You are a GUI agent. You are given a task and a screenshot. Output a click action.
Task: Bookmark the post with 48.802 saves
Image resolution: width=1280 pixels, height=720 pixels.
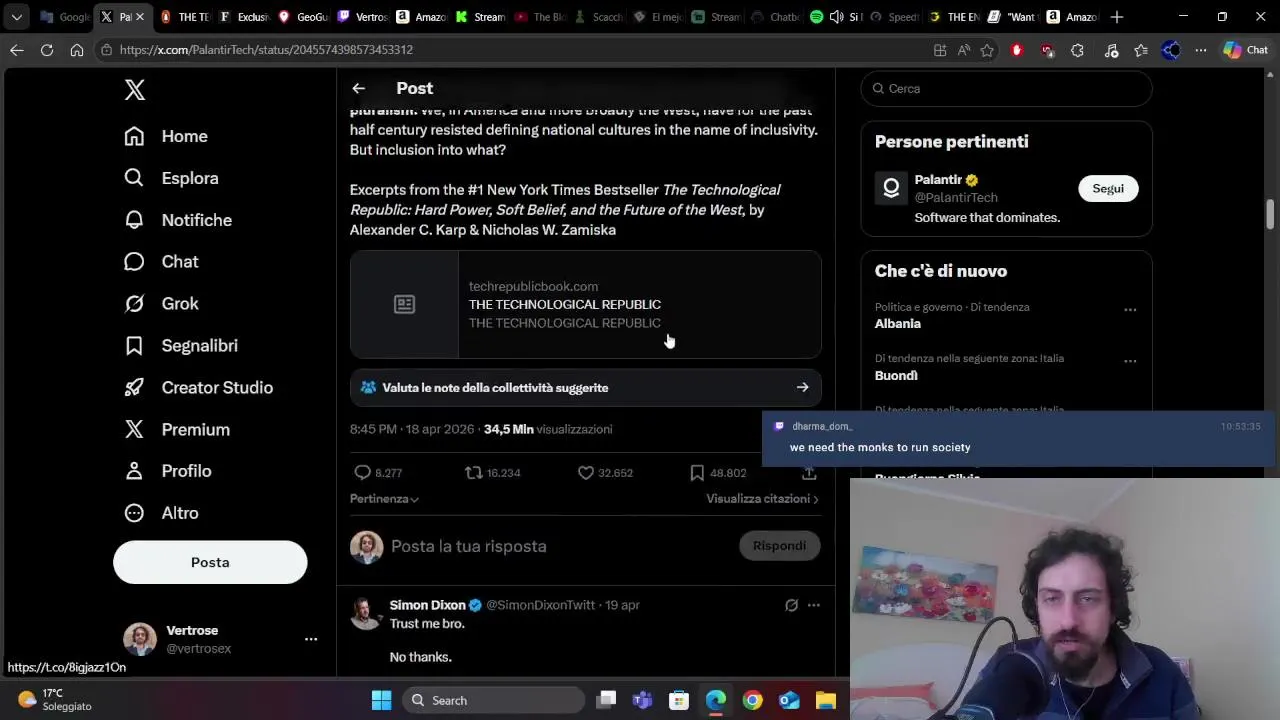point(717,473)
